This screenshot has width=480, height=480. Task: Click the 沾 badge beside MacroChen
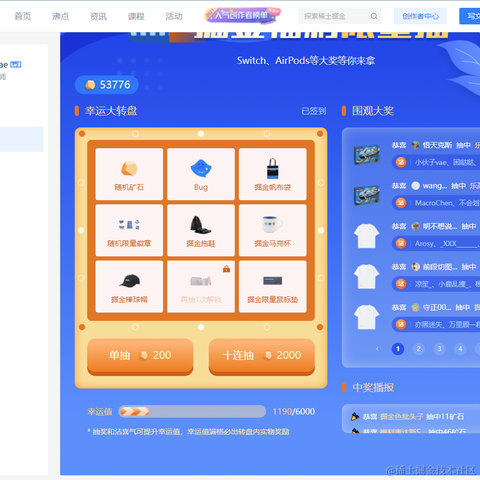(401, 203)
